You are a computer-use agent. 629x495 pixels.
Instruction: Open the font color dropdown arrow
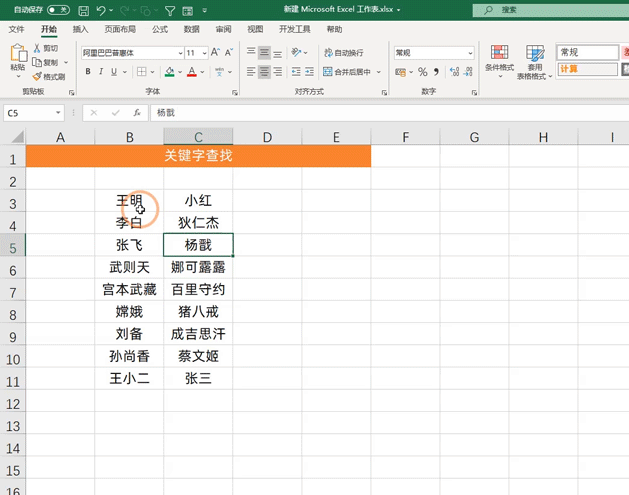click(202, 72)
